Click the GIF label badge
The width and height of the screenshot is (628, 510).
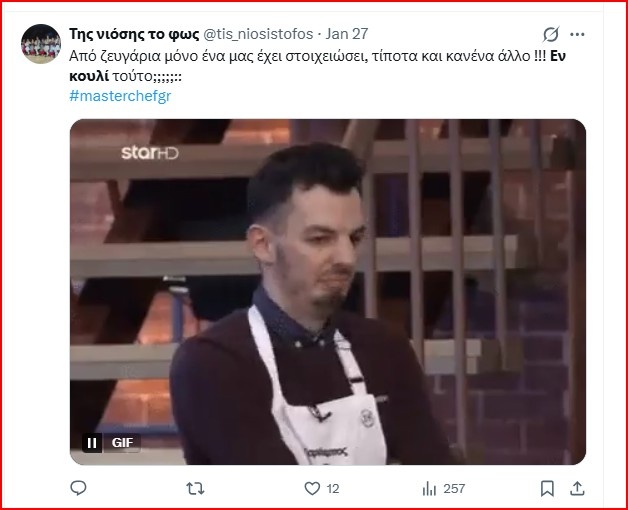coord(123,443)
